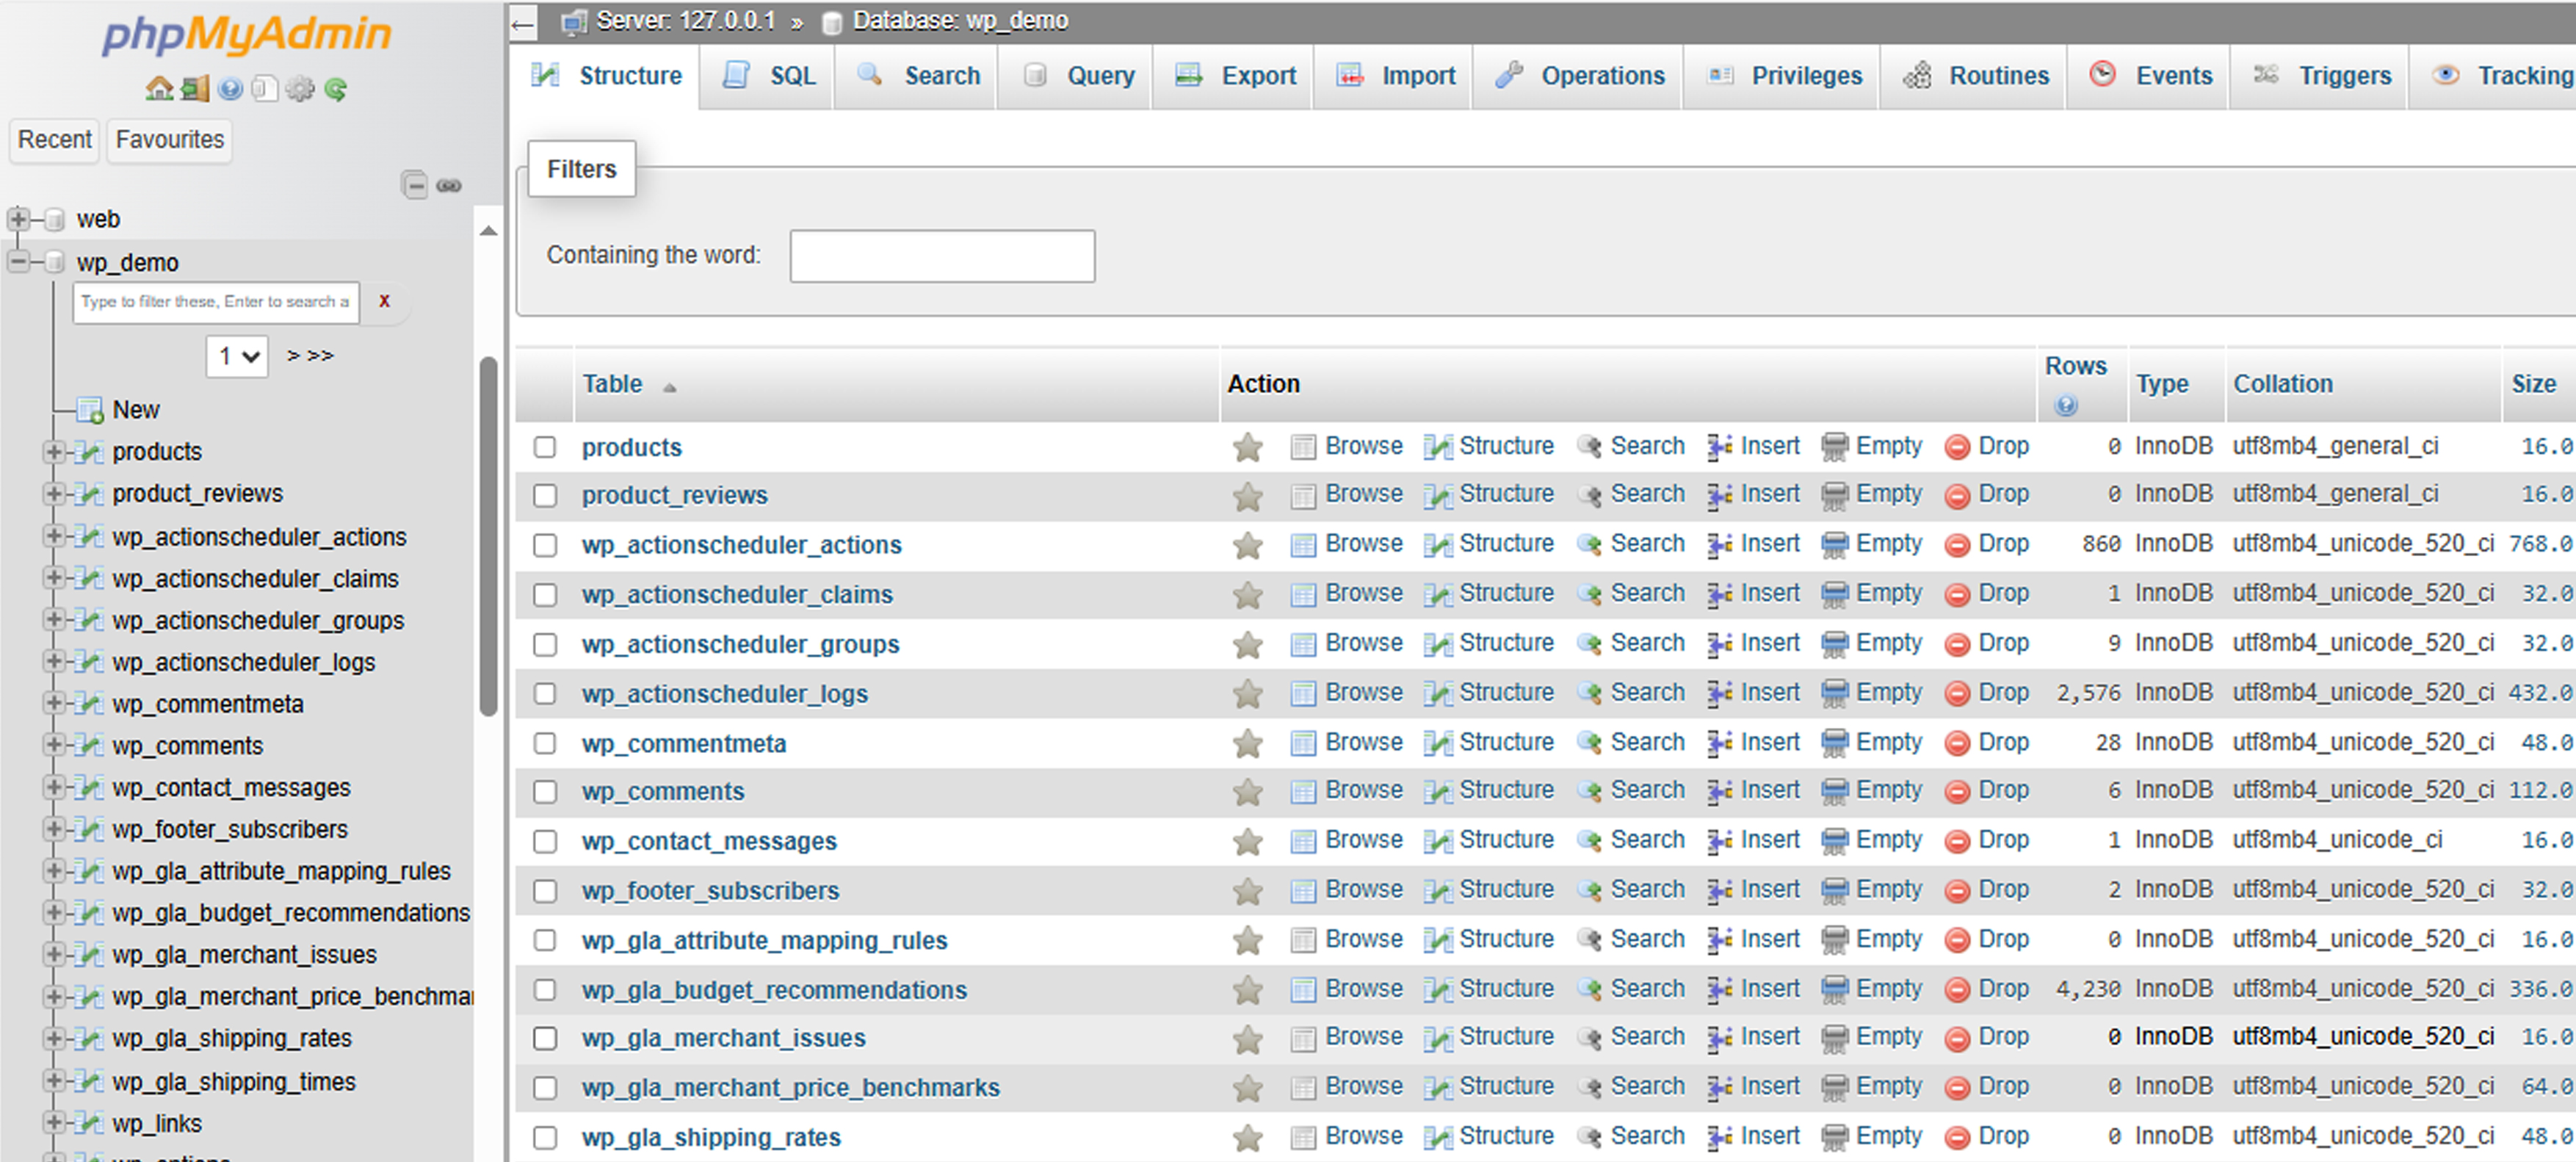Select wp_actionscheduler_actions row checkbox

point(544,545)
